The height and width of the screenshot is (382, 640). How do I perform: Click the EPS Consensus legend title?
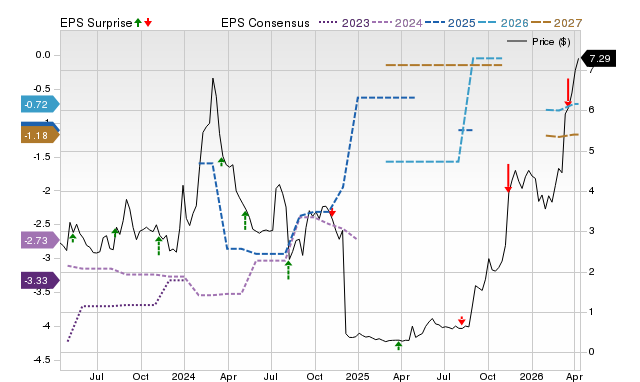265,23
